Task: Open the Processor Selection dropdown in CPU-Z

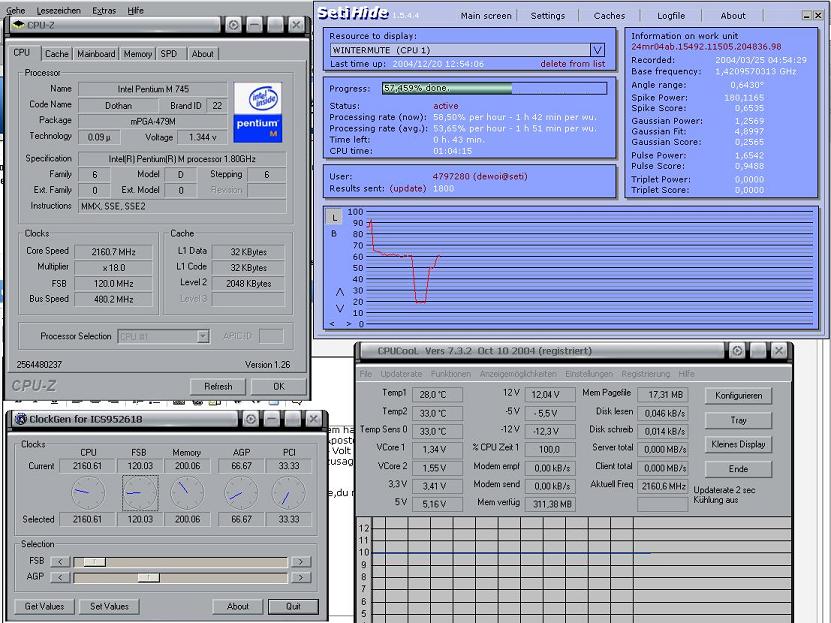Action: 203,336
